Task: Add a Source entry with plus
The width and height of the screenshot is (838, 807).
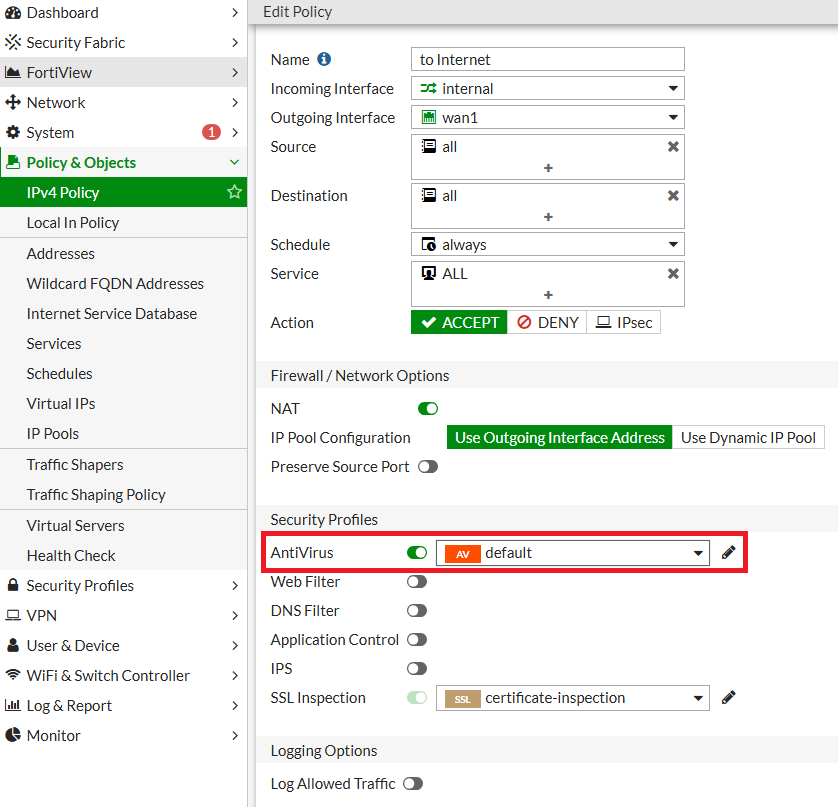Action: click(548, 168)
